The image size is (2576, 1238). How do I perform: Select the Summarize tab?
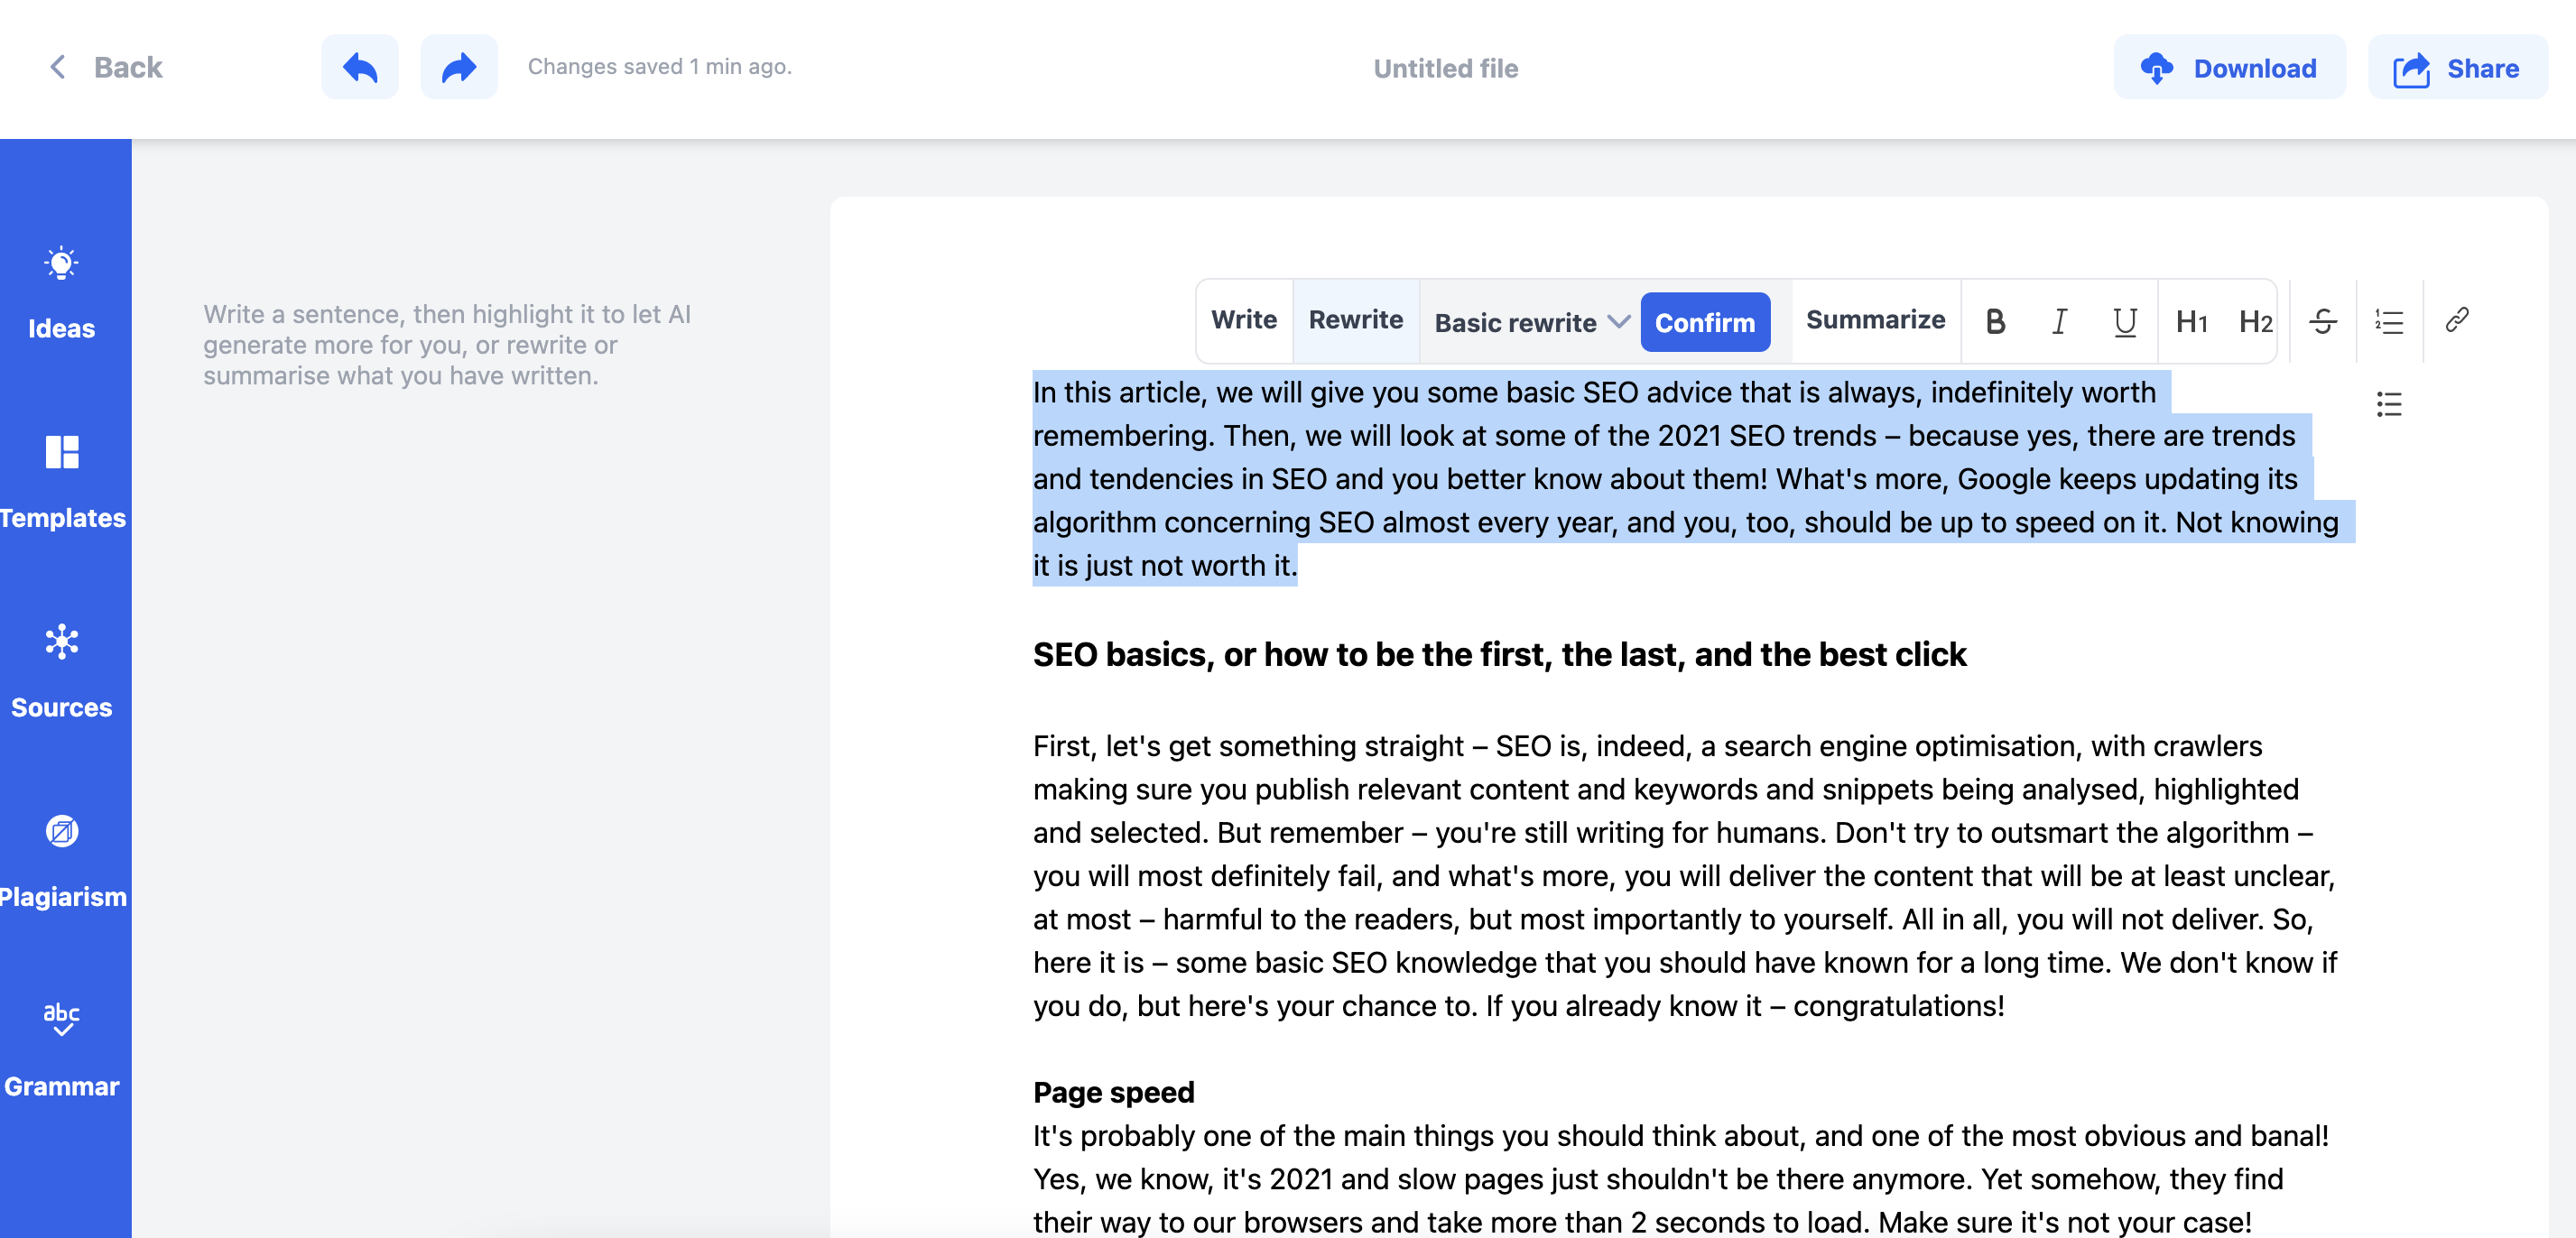tap(1876, 320)
